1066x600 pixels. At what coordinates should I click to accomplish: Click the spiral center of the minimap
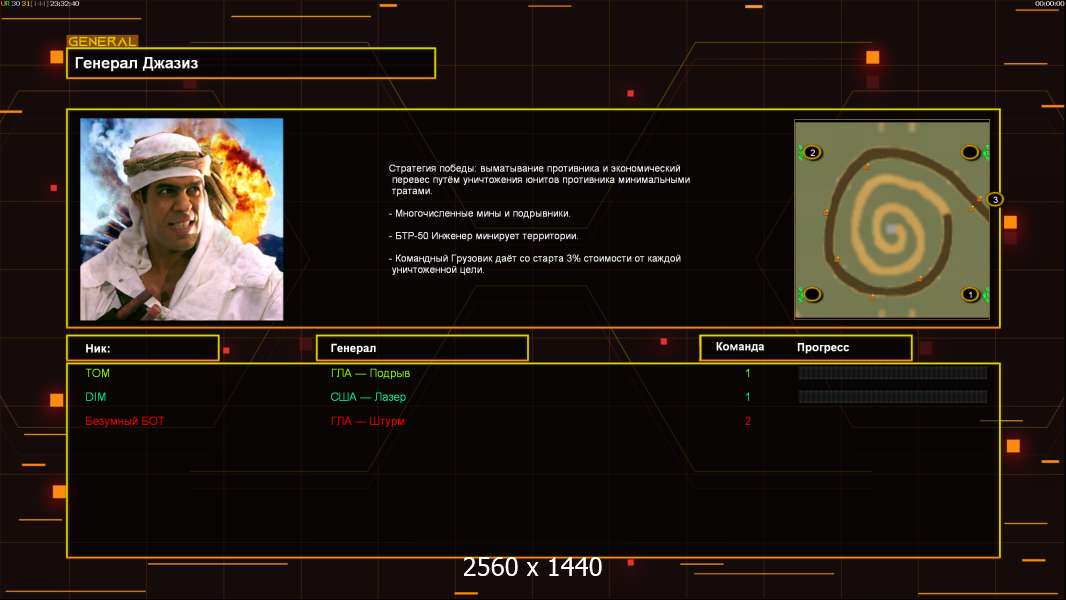[x=891, y=230]
